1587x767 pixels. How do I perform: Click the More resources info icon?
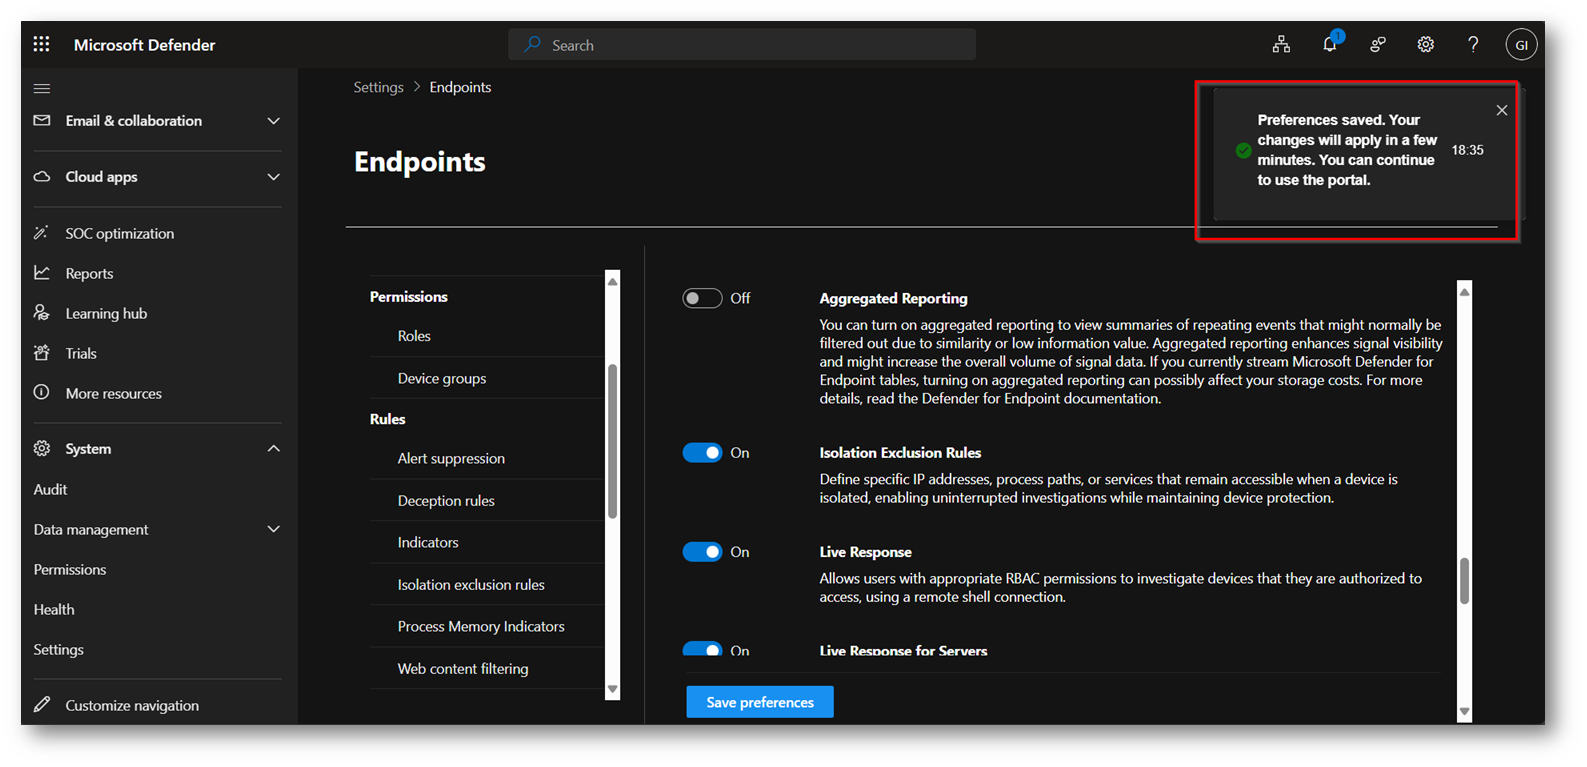pos(42,392)
